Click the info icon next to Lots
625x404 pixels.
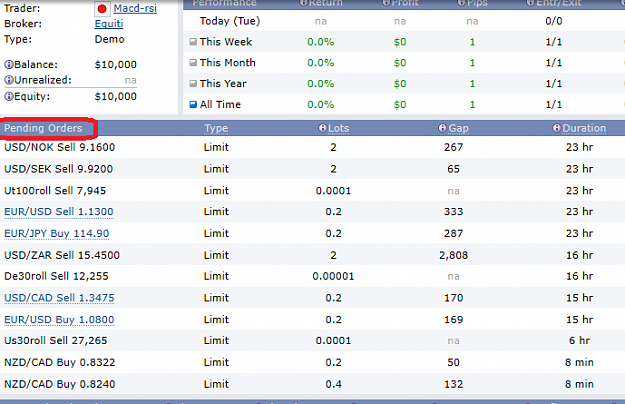coord(322,128)
